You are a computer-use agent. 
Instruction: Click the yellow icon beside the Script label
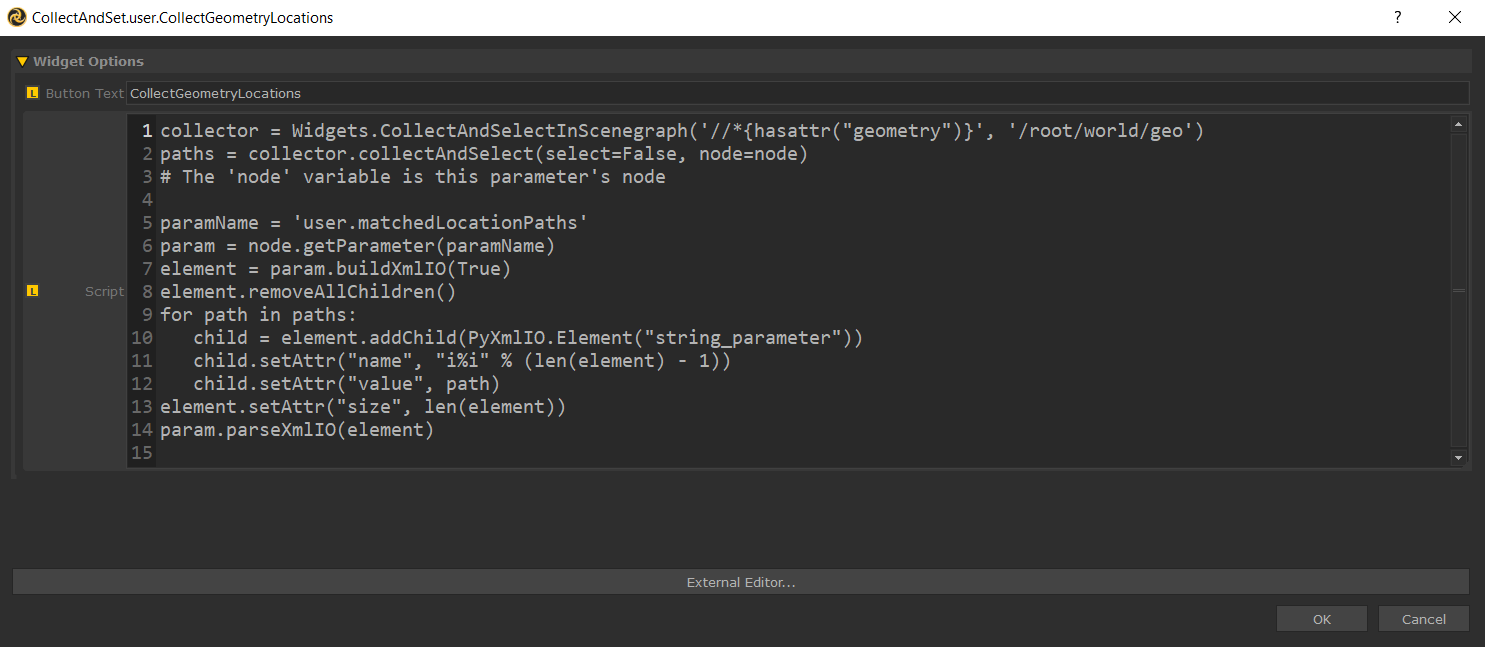click(x=33, y=291)
